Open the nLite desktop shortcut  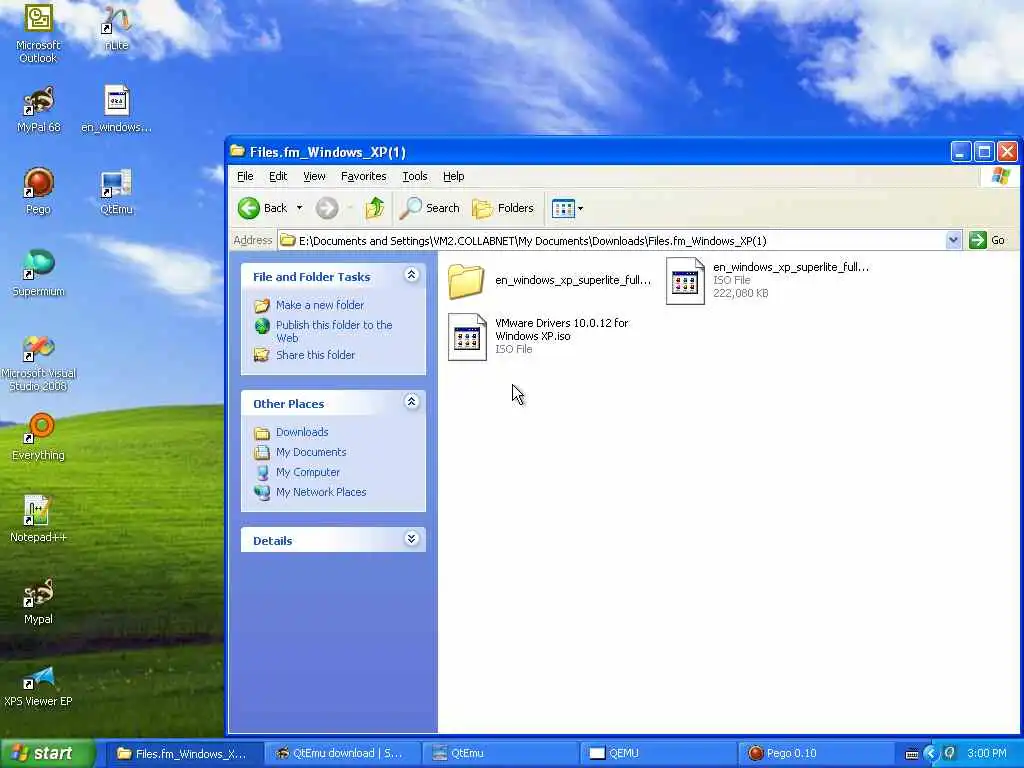(116, 29)
